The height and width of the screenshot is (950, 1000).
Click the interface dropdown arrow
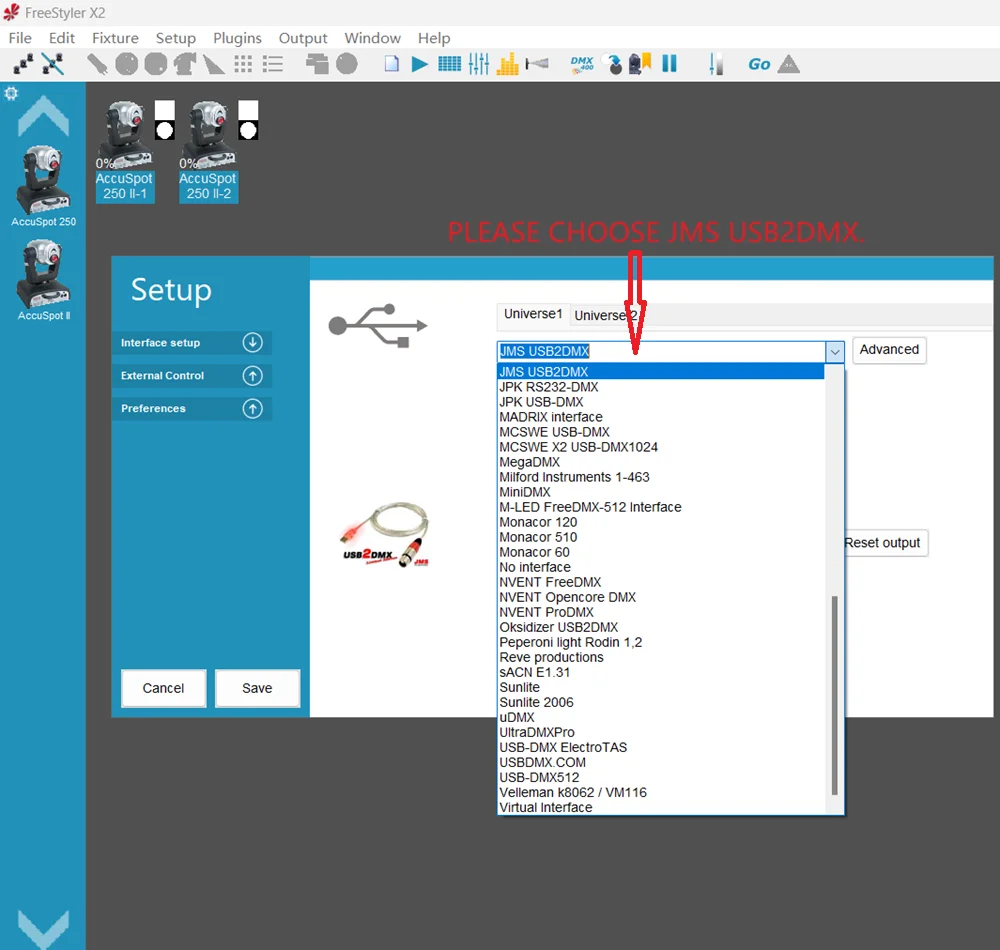click(834, 352)
